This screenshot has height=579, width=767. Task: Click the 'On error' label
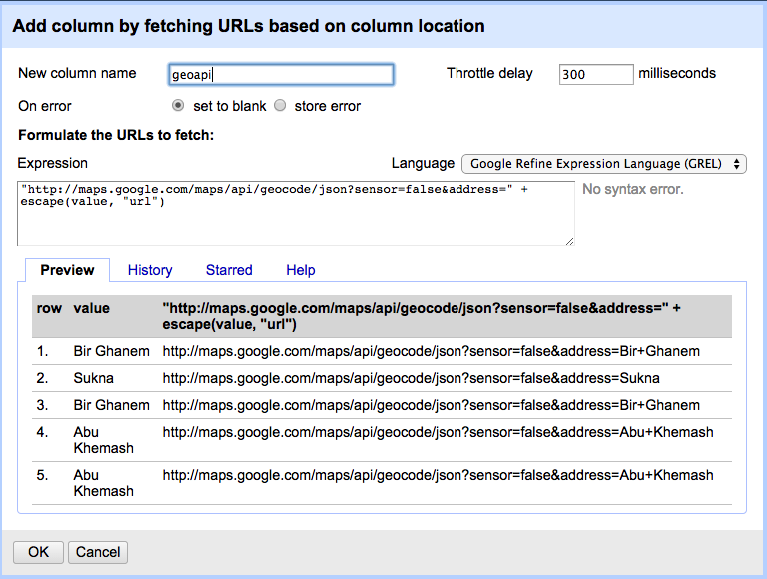tap(45, 106)
